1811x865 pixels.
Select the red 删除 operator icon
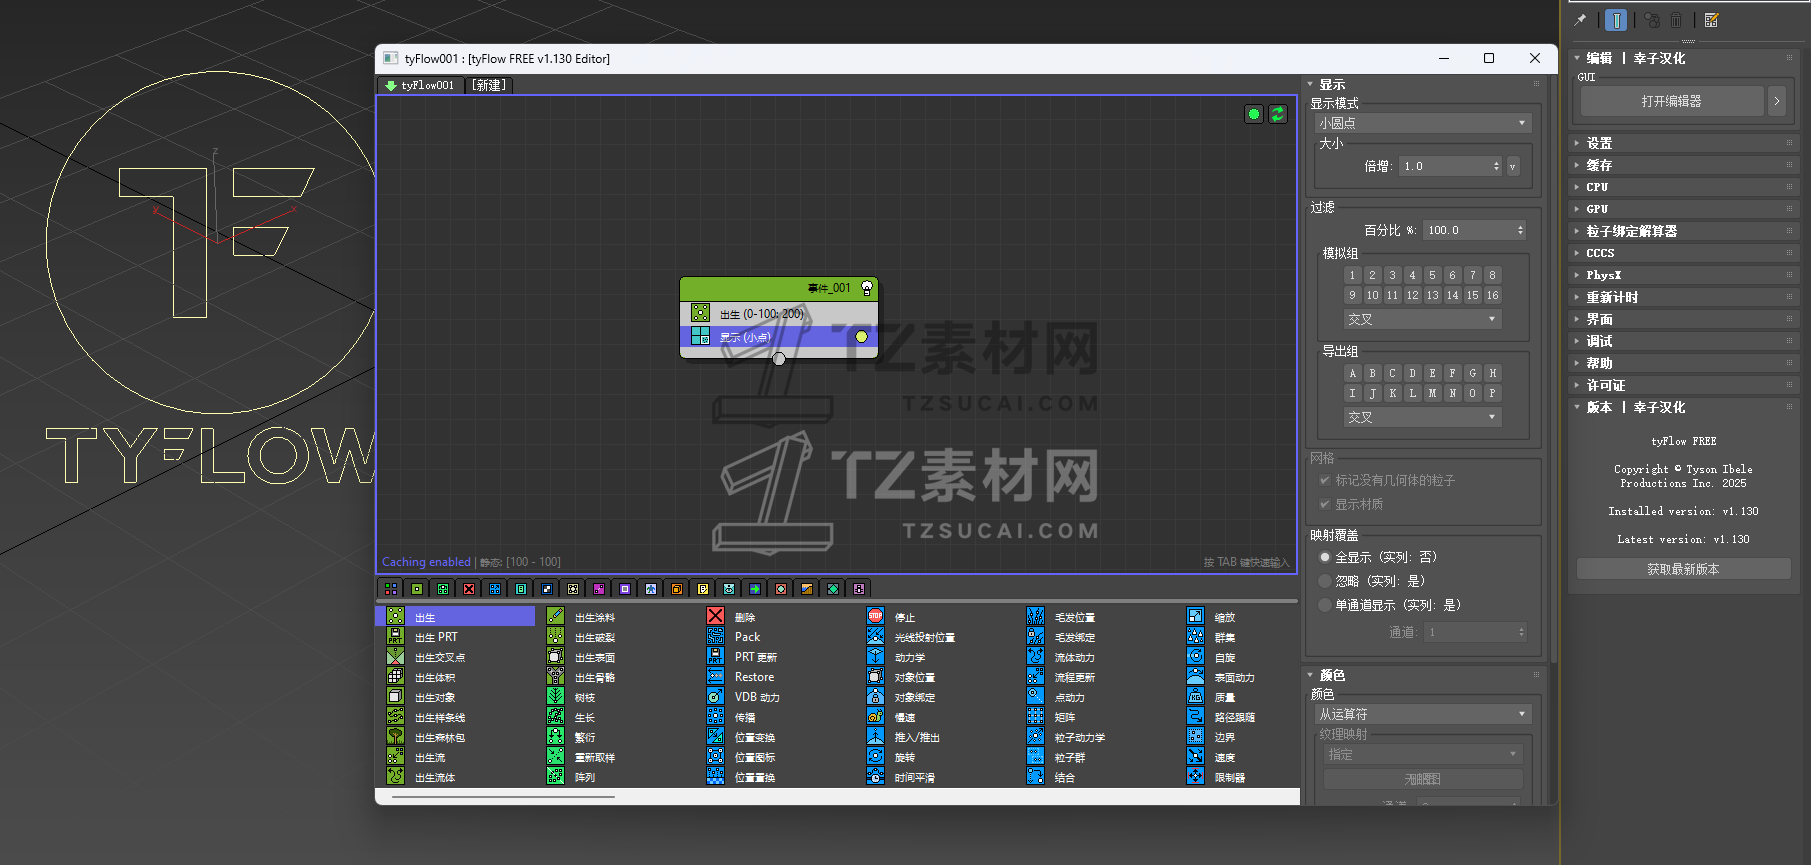point(716,616)
